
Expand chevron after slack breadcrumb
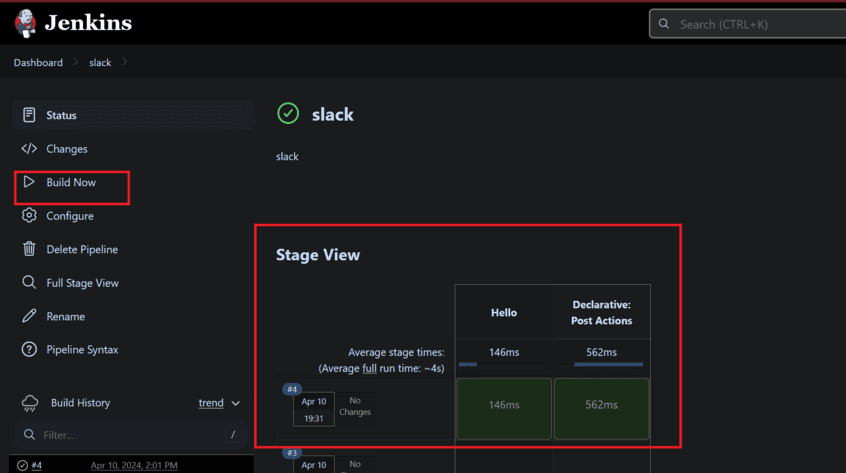tap(124, 62)
